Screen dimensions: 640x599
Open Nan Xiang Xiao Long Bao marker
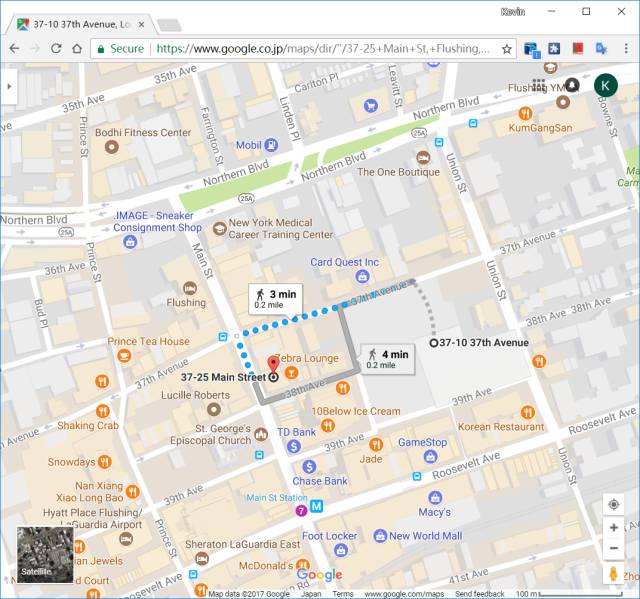pos(133,492)
